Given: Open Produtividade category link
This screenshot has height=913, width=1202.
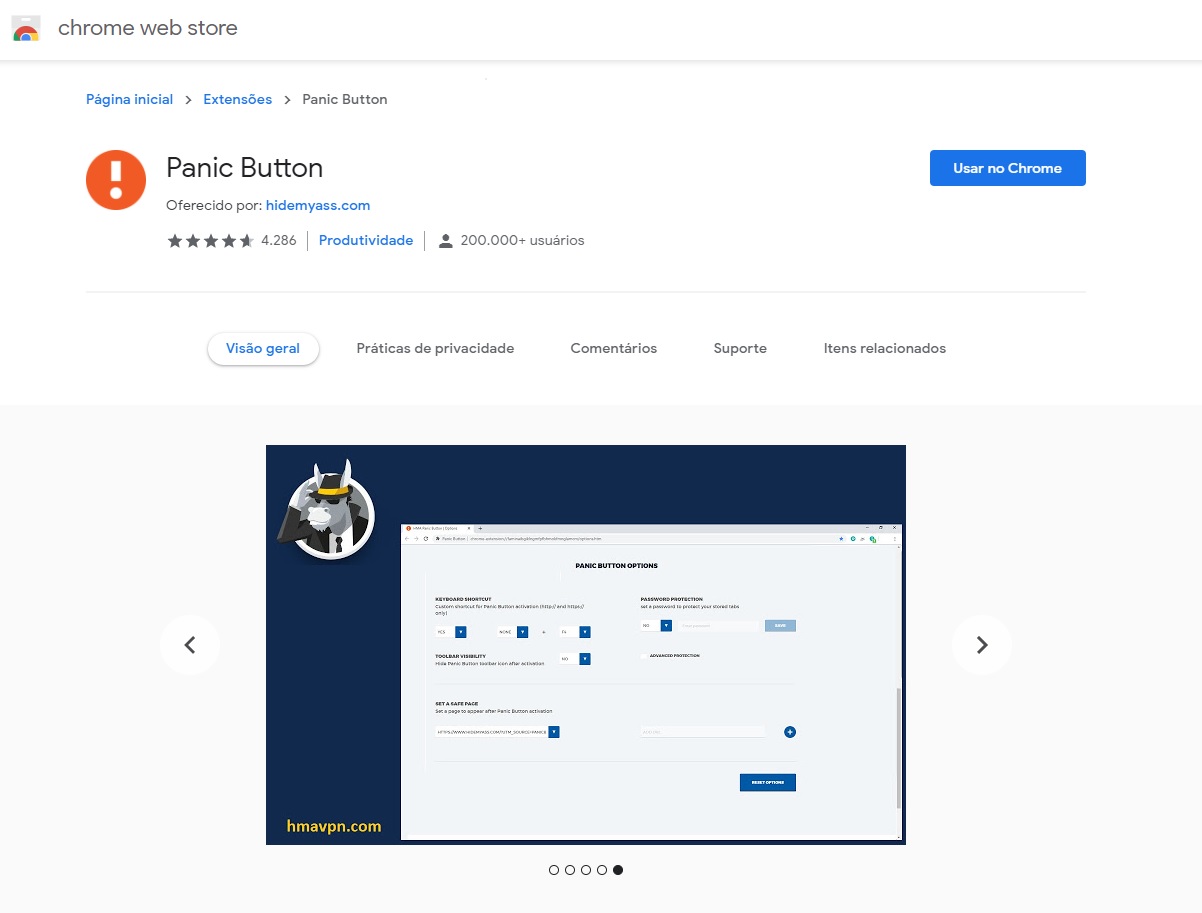Looking at the screenshot, I should point(366,240).
